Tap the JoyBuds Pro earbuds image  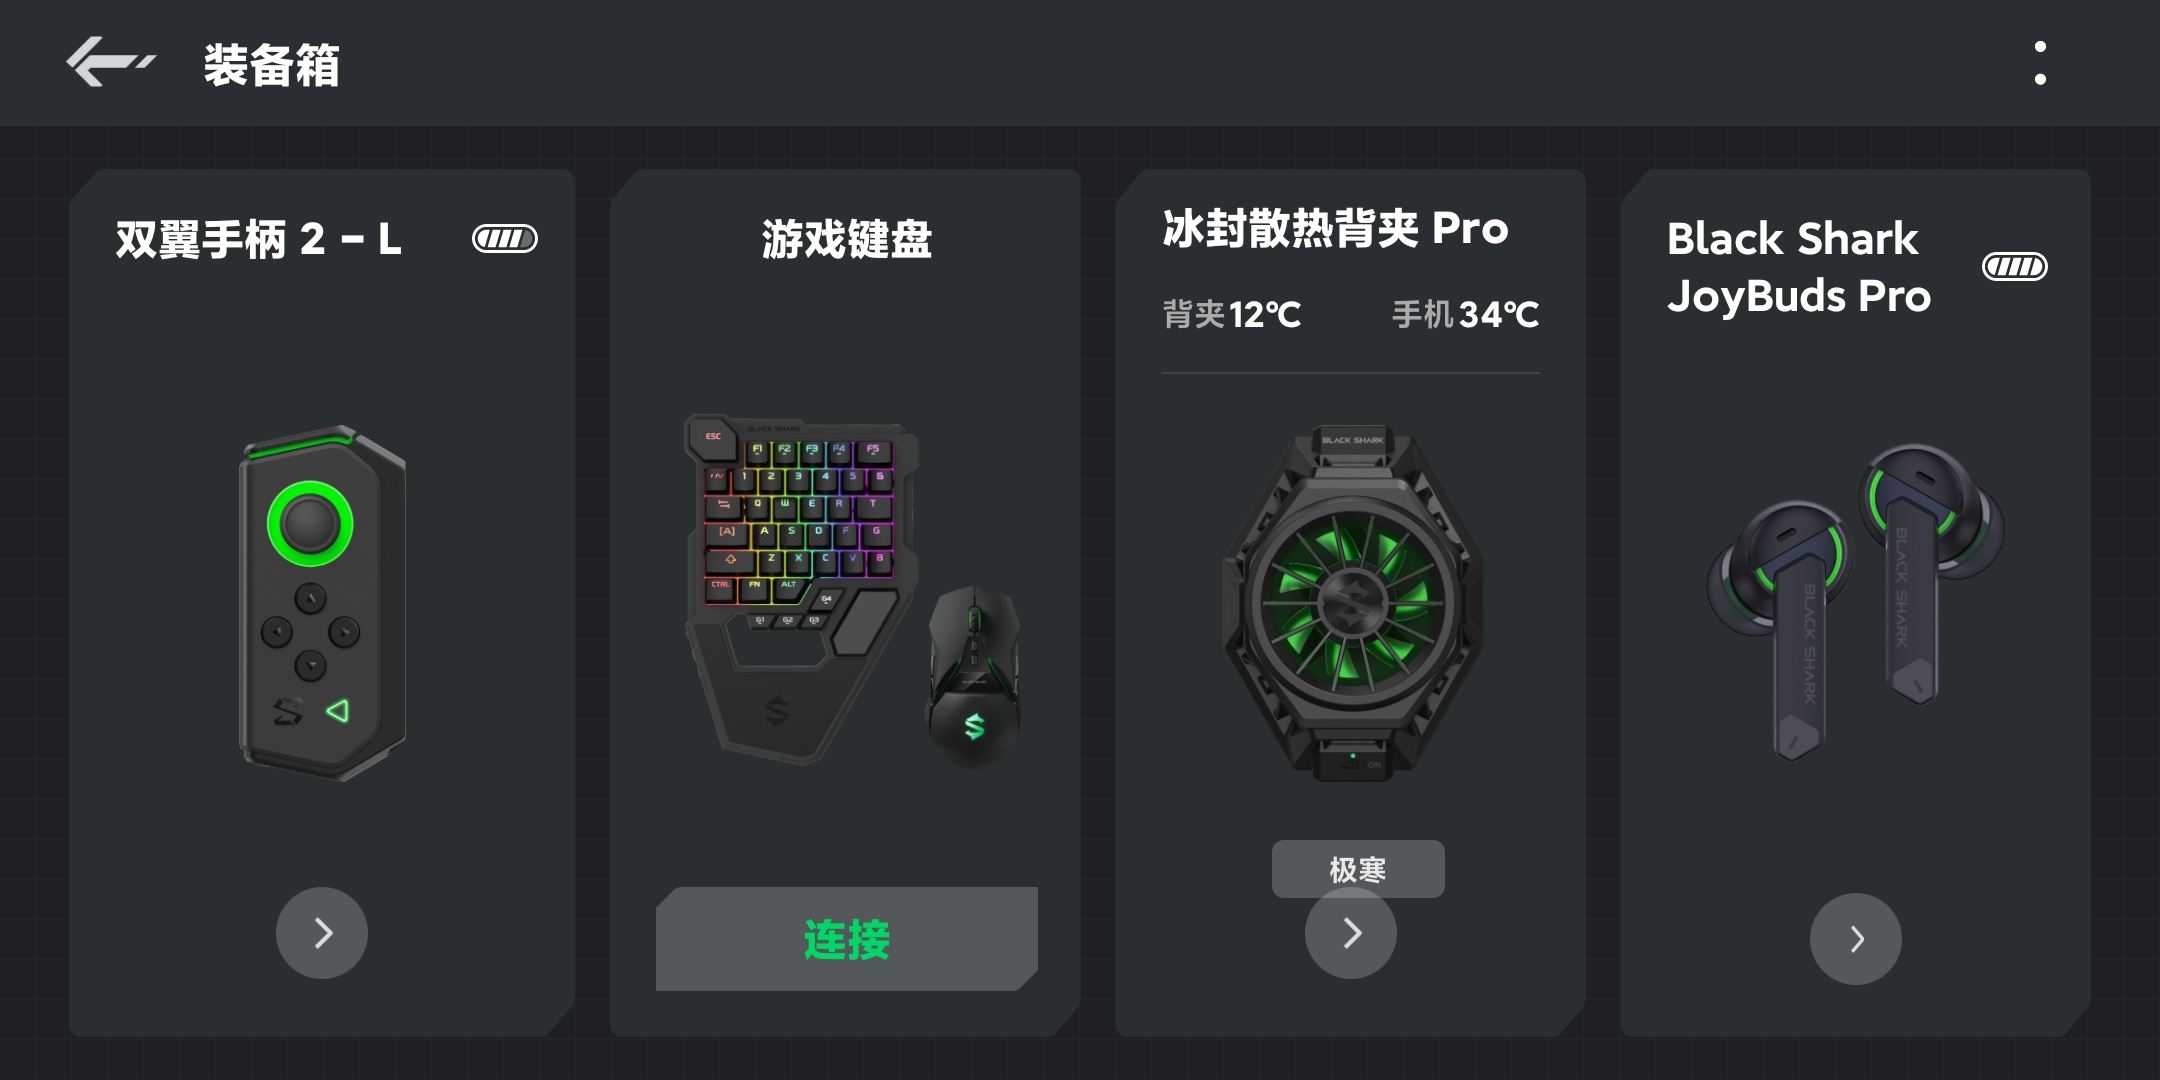[x=1856, y=600]
